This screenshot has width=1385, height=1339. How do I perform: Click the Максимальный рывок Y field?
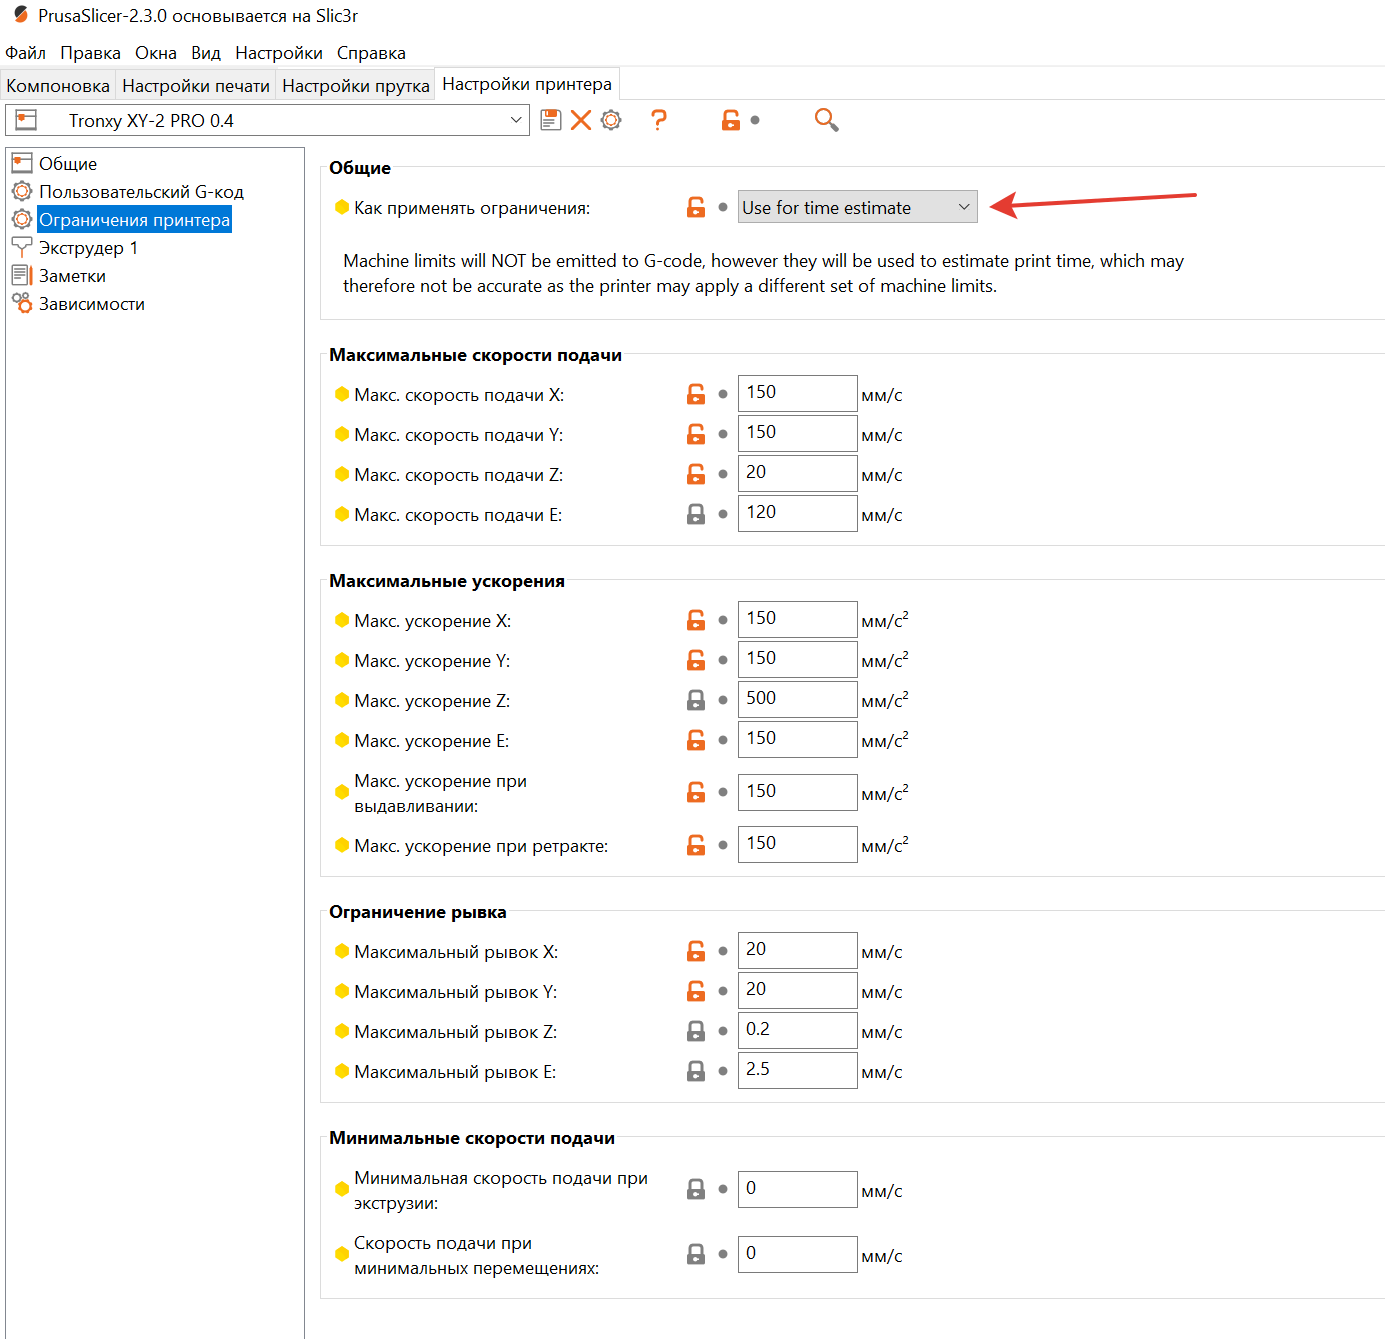point(797,990)
